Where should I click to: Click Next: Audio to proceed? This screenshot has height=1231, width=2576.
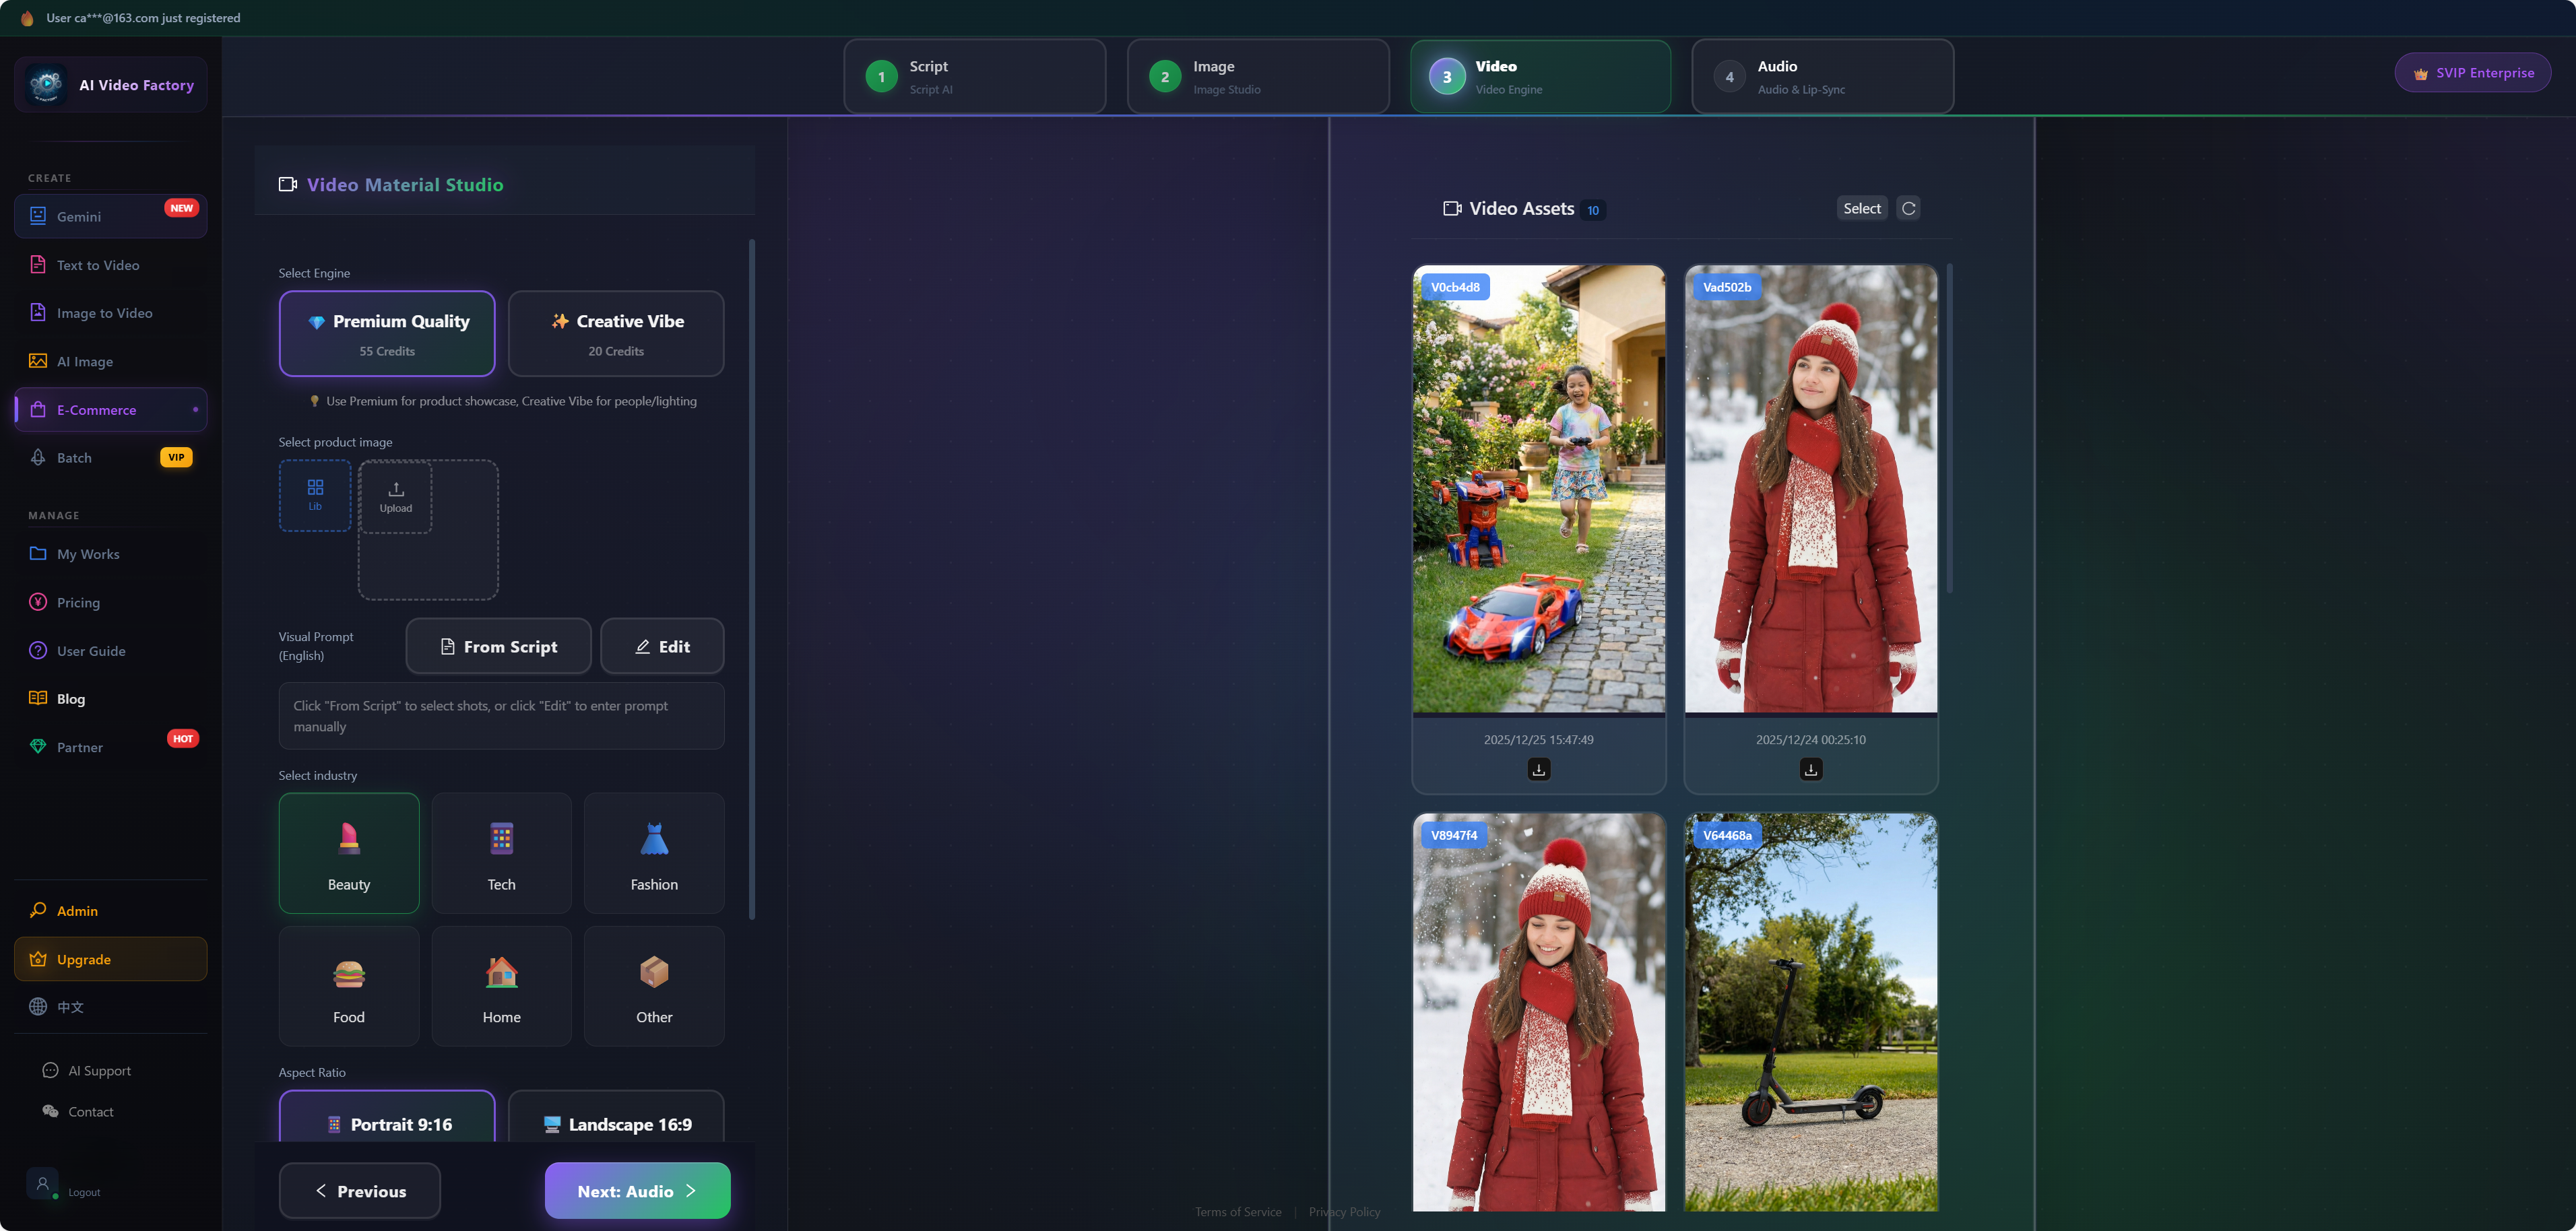click(x=636, y=1191)
